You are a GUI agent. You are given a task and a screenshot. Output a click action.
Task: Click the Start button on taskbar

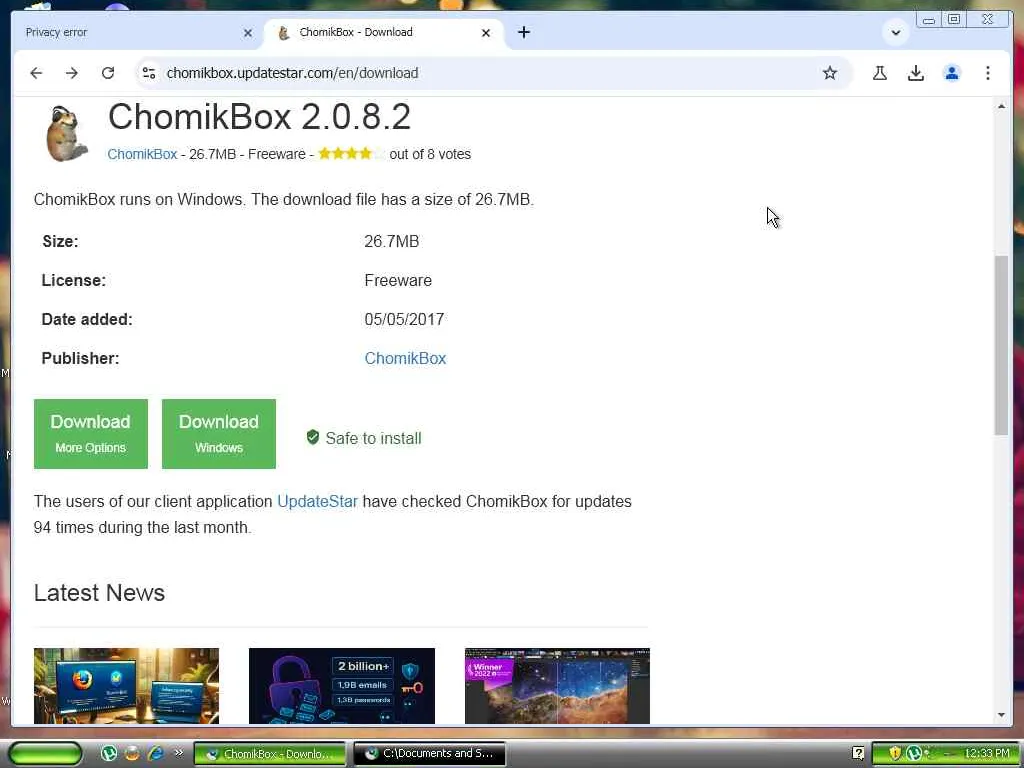(x=46, y=754)
